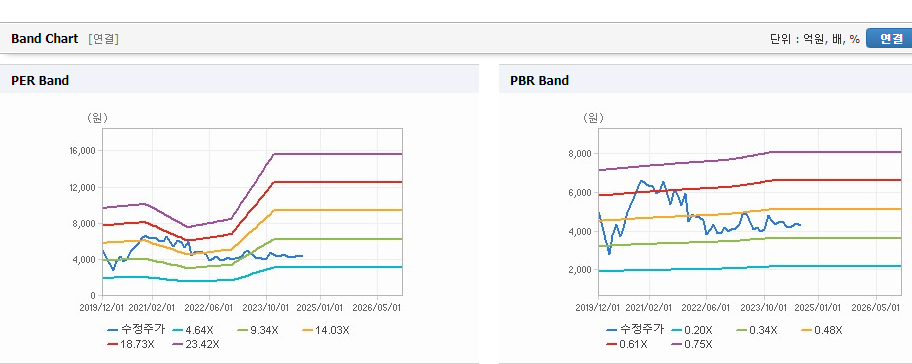Click the 4,000 axis label in PER chart

[x=84, y=259]
